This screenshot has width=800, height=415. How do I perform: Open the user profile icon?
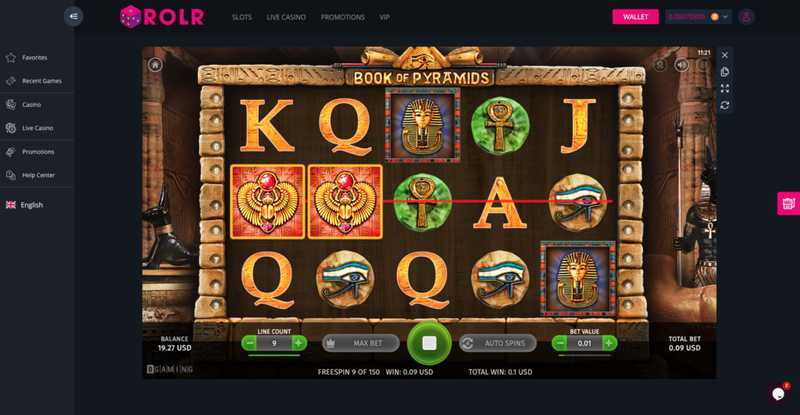(x=746, y=17)
